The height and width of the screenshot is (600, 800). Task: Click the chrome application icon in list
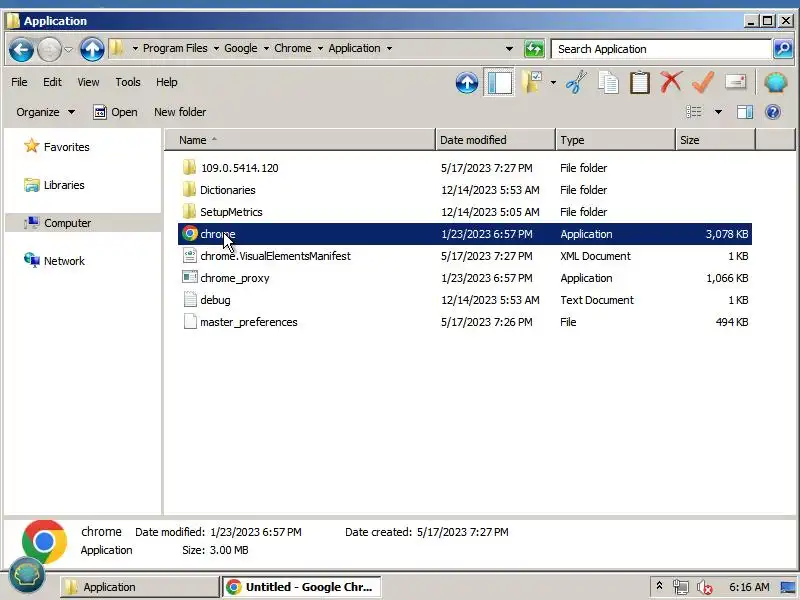190,234
